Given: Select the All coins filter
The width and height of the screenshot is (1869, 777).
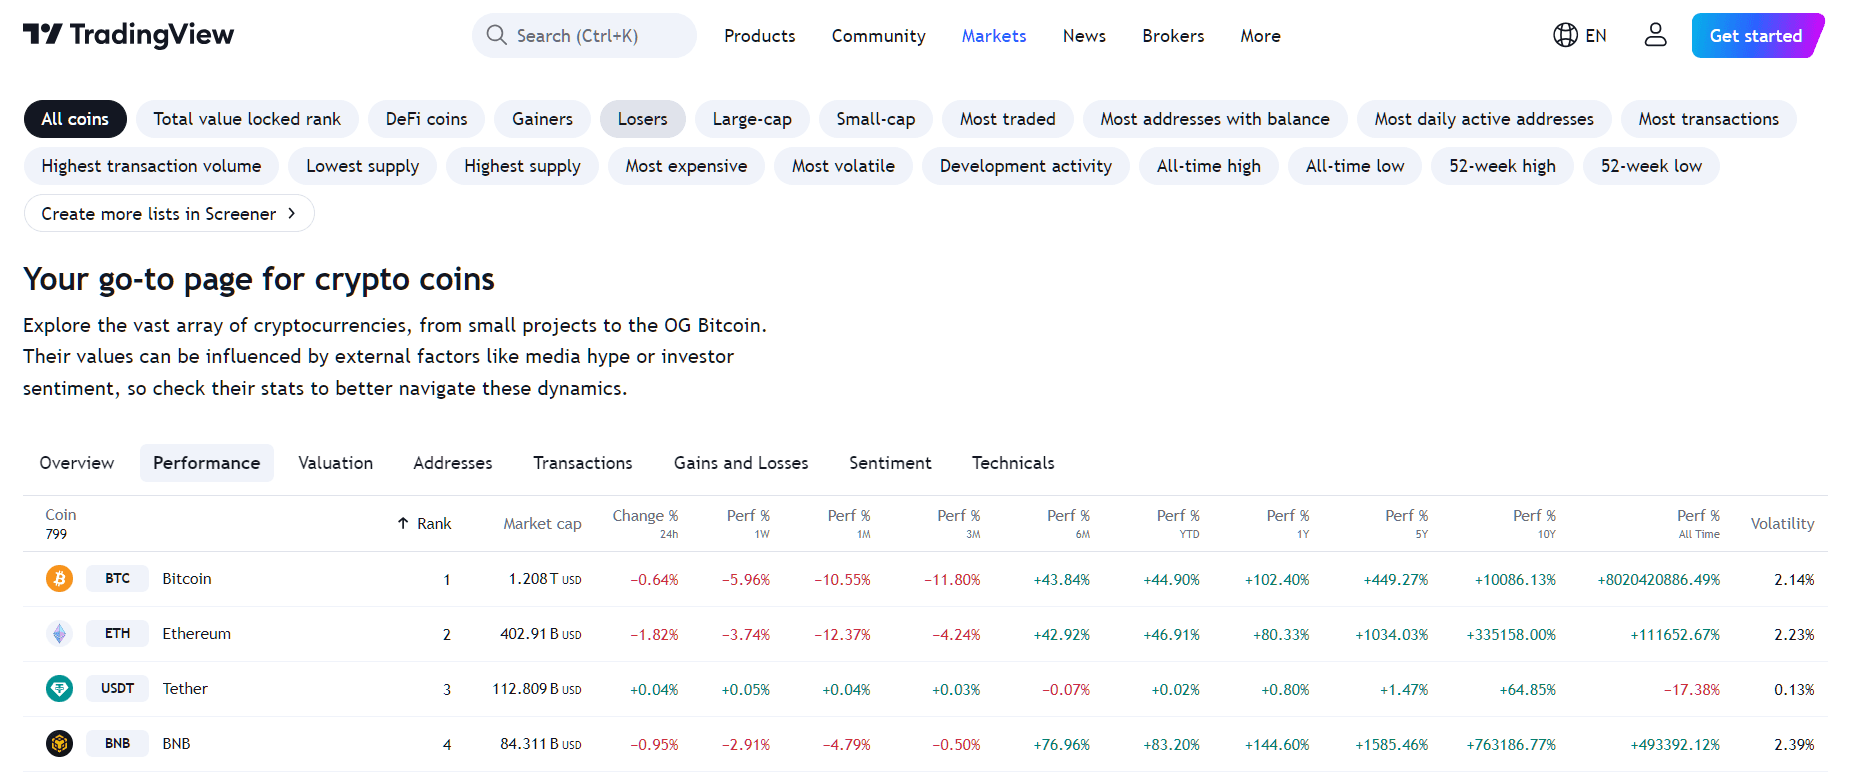Looking at the screenshot, I should pos(75,119).
